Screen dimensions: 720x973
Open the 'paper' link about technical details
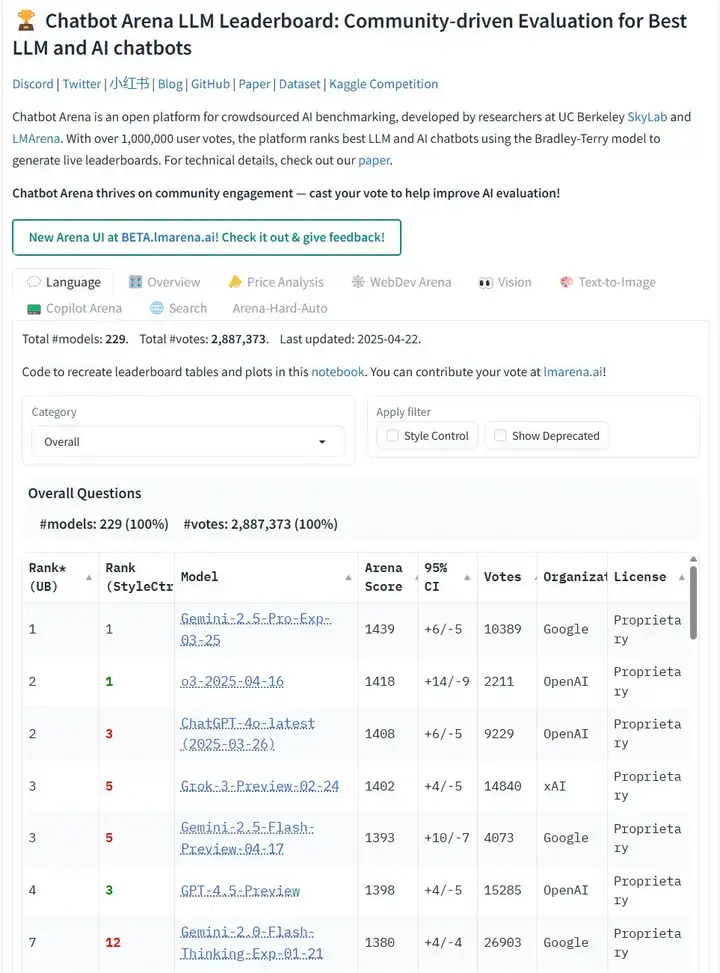[374, 160]
